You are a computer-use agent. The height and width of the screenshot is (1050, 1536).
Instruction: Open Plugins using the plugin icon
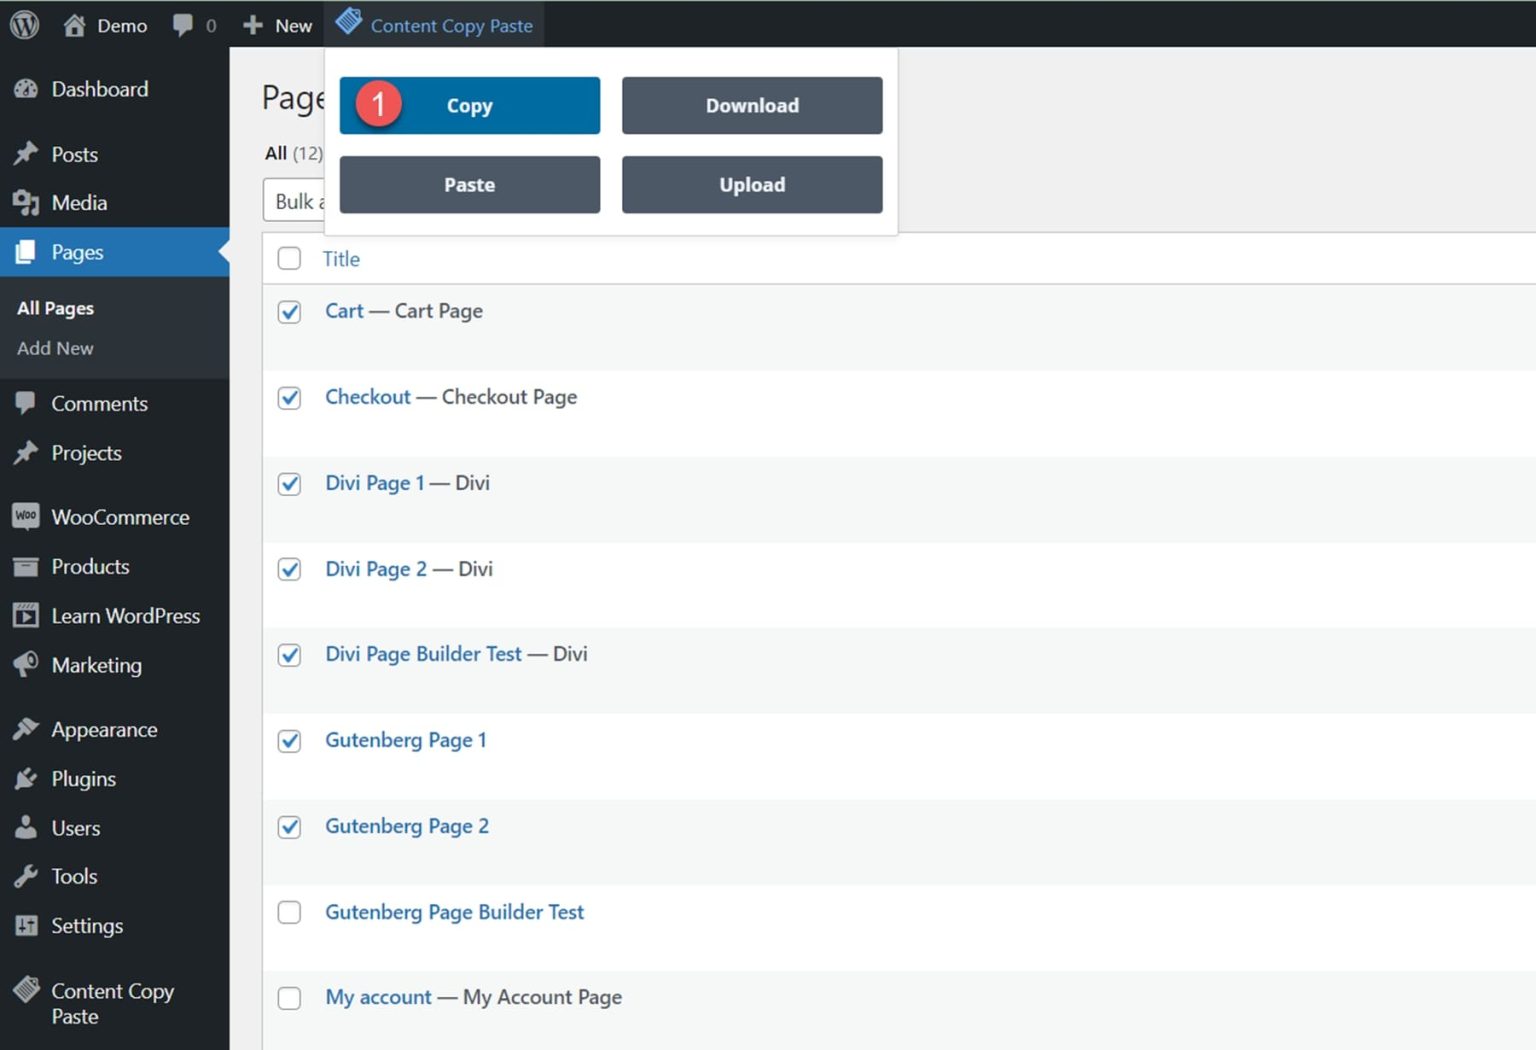27,778
